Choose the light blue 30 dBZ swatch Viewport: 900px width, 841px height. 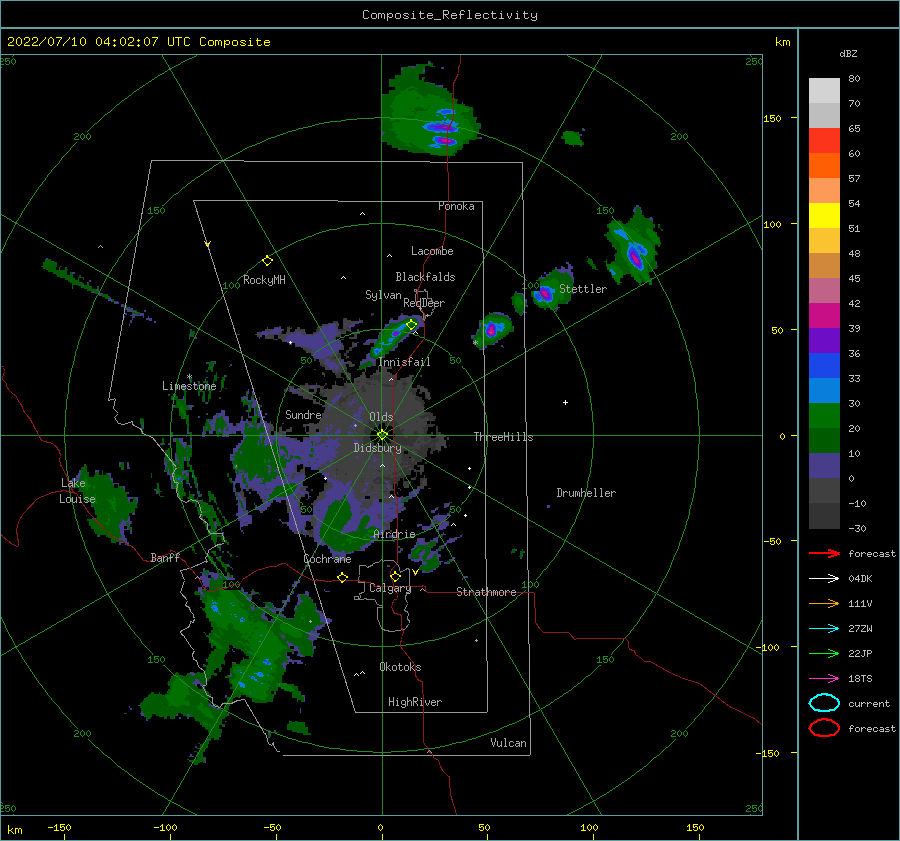[824, 390]
